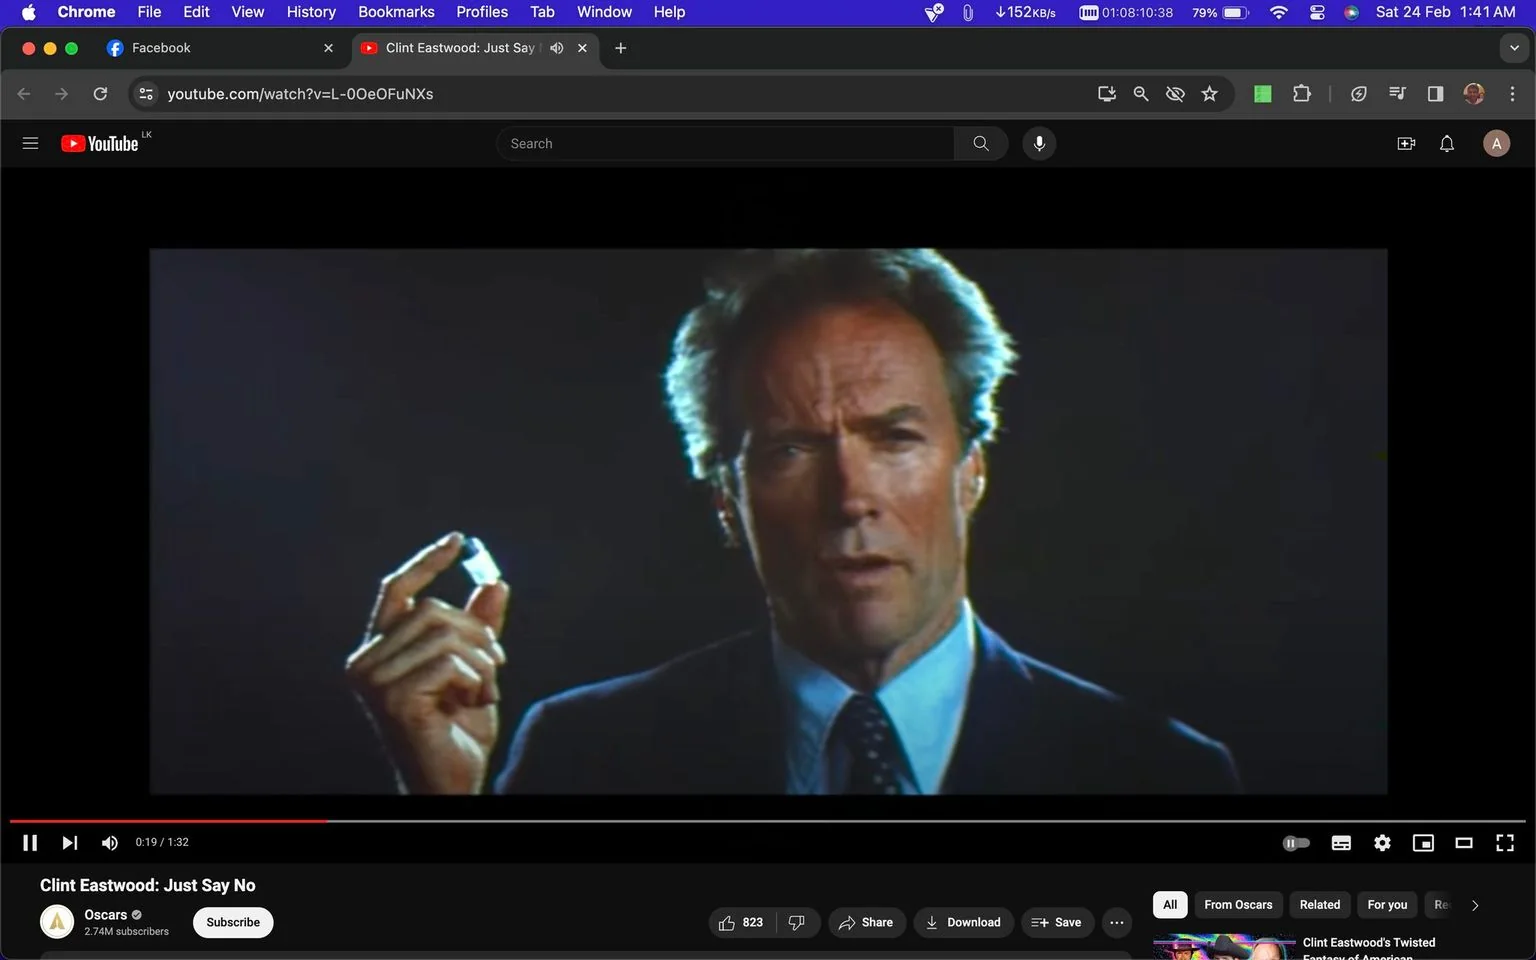Reload the current page

(100, 94)
